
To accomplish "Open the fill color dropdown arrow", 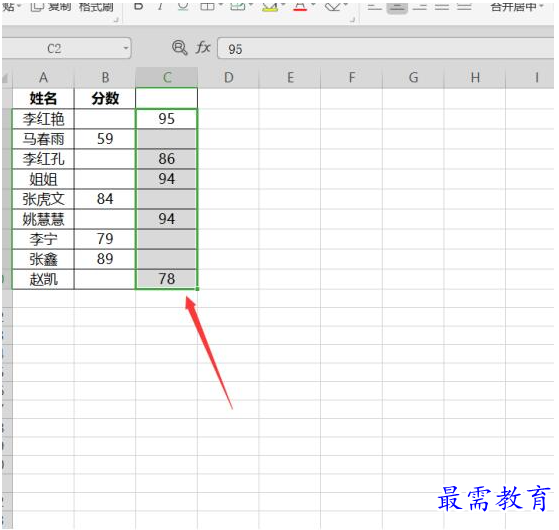I will (283, 5).
